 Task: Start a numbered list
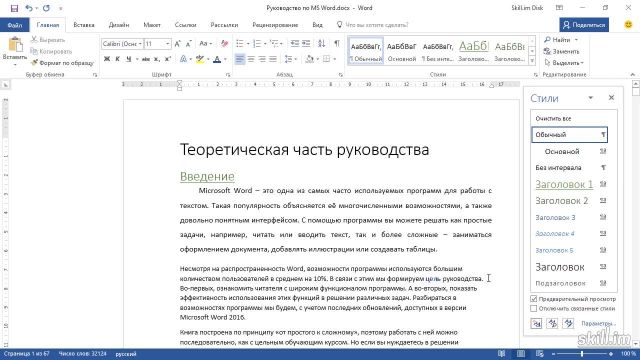257,44
